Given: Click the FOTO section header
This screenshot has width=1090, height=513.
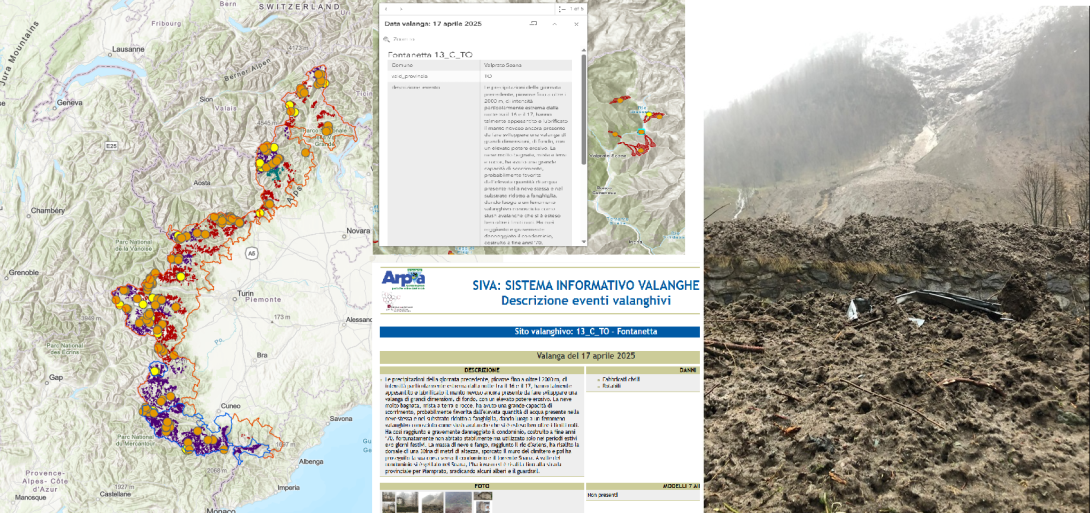Looking at the screenshot, I should [481, 487].
